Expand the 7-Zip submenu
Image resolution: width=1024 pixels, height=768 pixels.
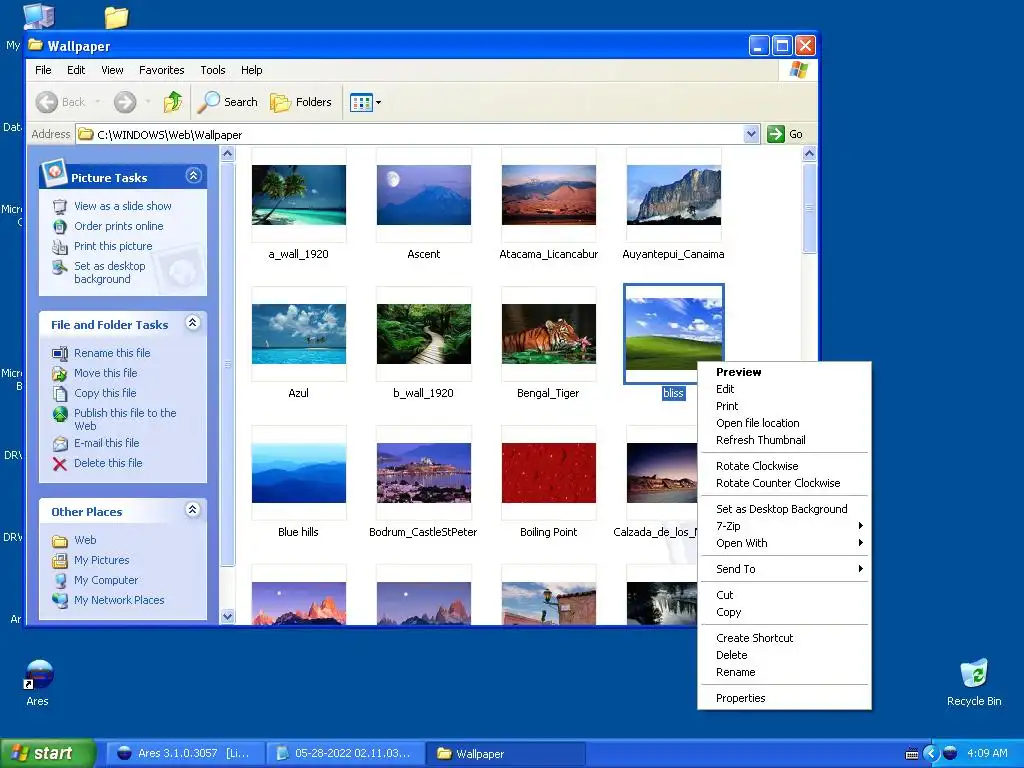tap(784, 526)
